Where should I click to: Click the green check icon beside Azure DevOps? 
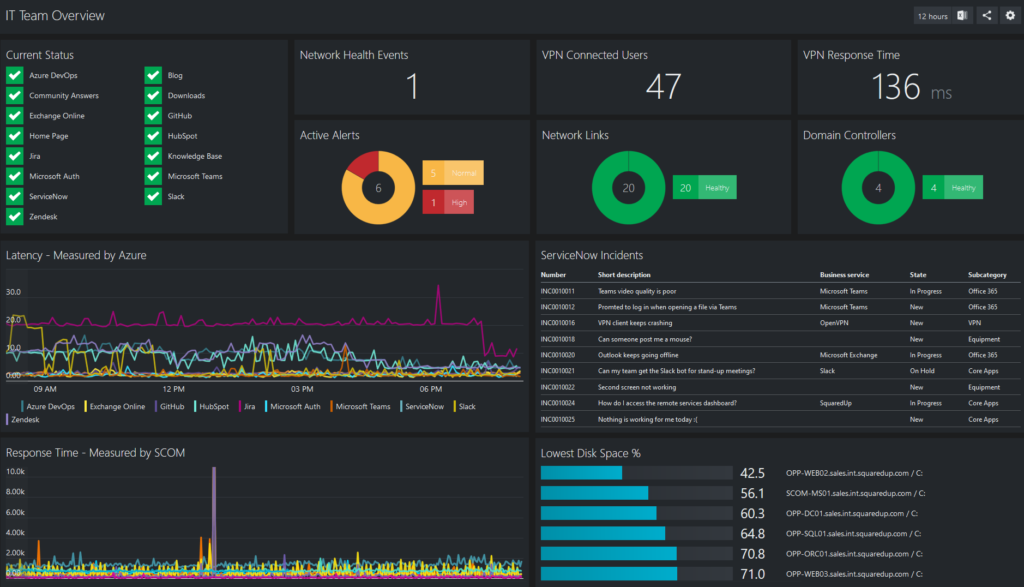tap(14, 75)
